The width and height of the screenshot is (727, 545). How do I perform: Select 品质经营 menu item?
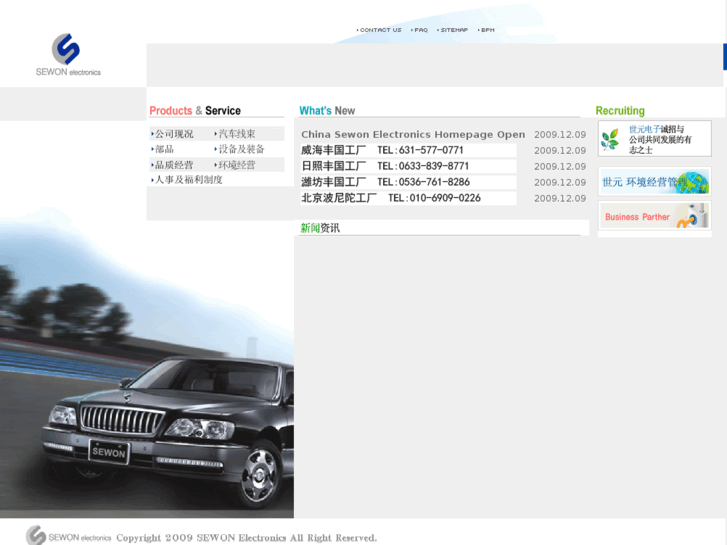[172, 165]
